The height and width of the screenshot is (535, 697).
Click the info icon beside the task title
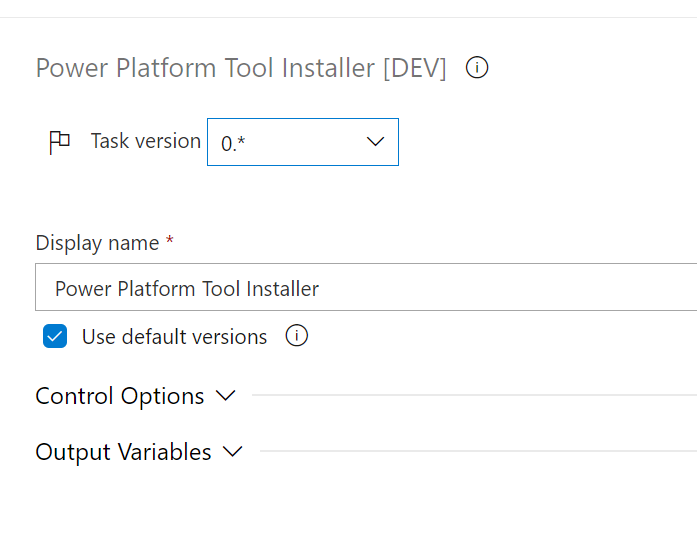(x=477, y=68)
